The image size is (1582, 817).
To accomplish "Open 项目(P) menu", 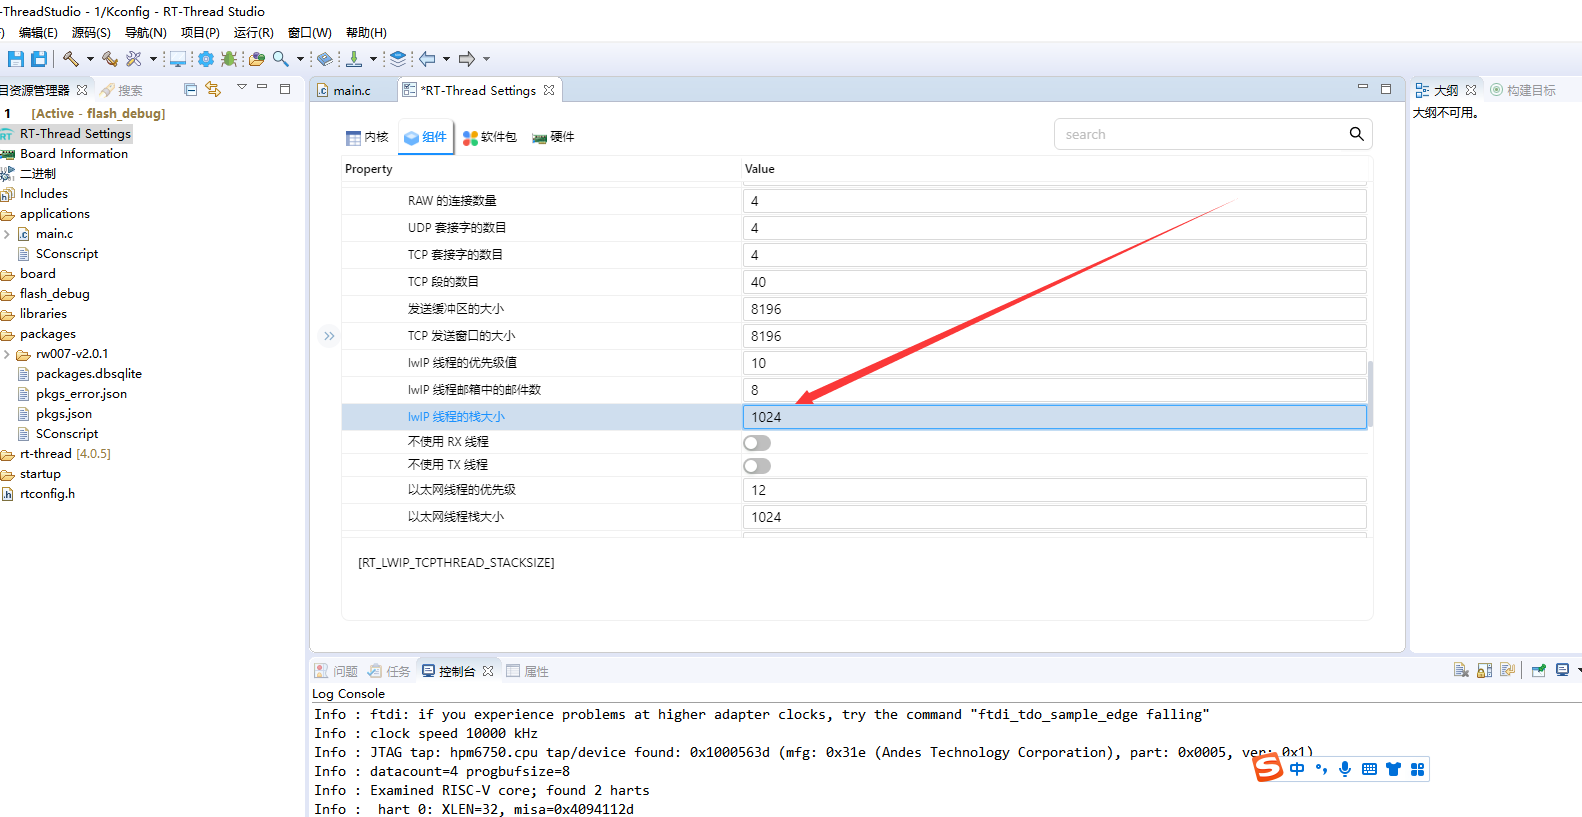I will coord(200,33).
